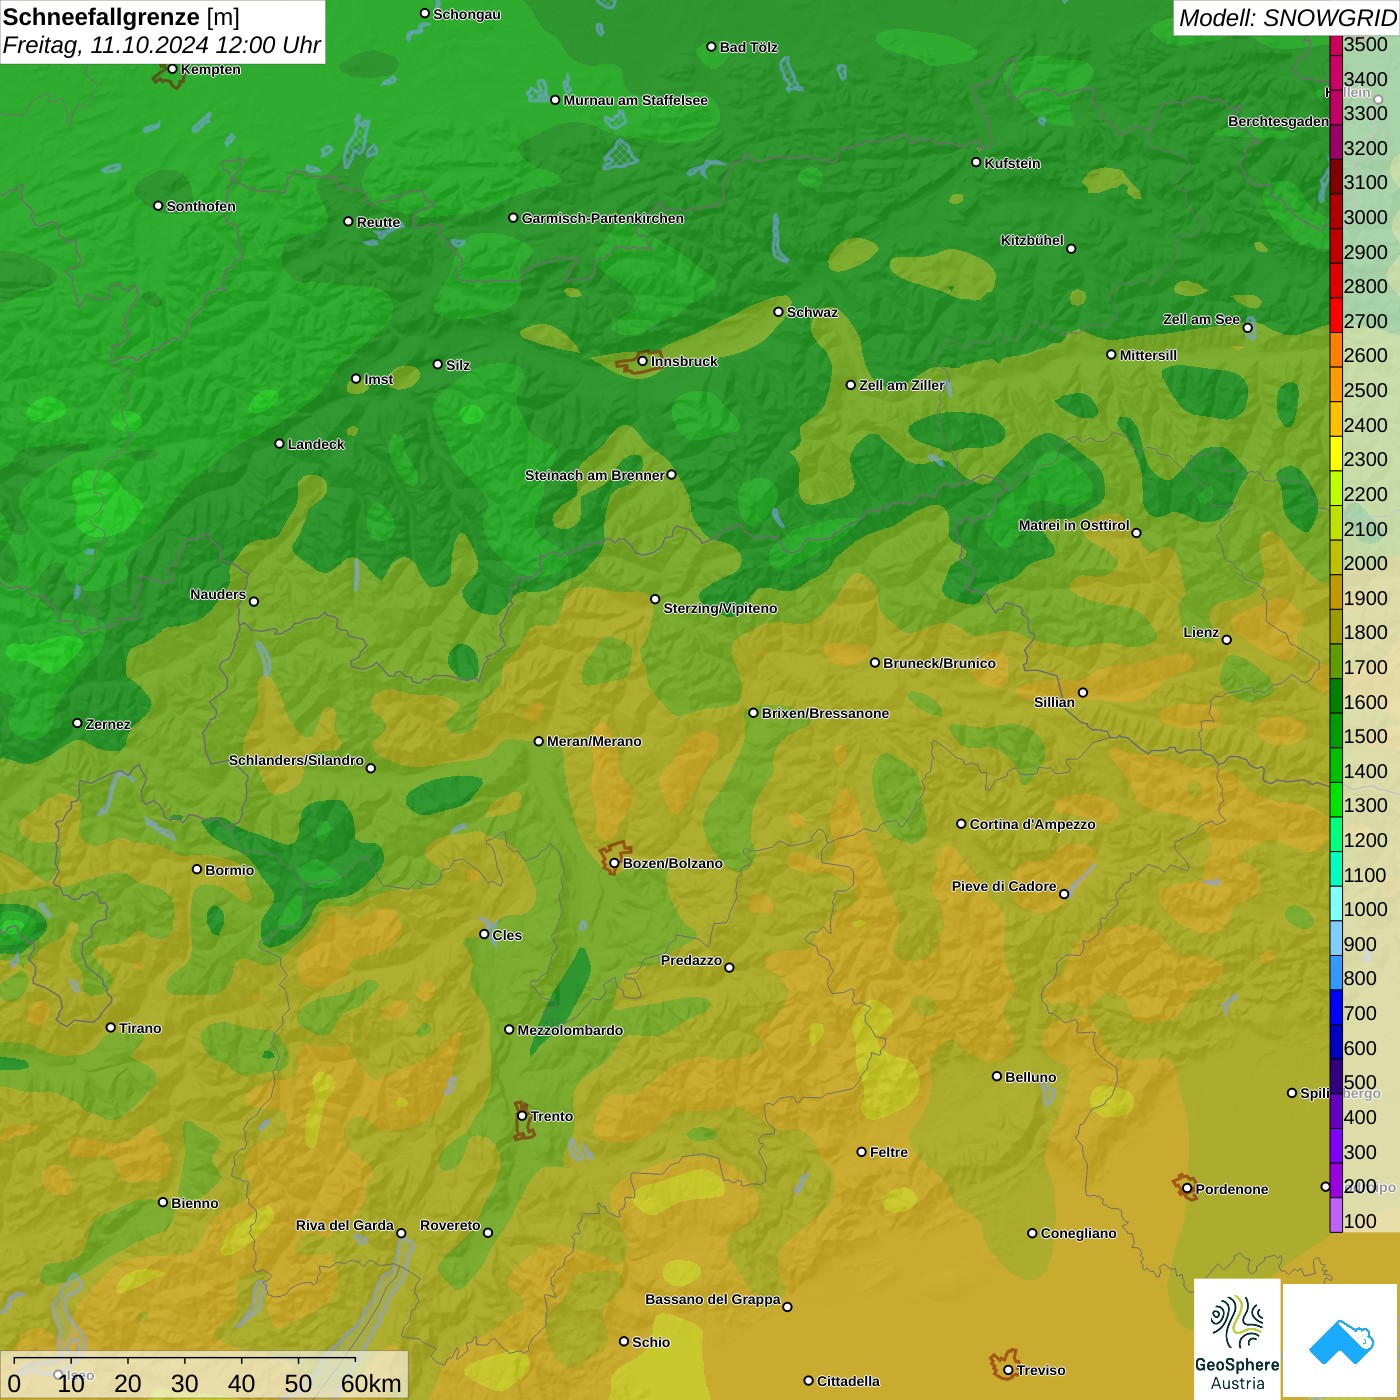This screenshot has height=1400, width=1400.
Task: Click the Mezzolombardo label
Action: point(571,1030)
